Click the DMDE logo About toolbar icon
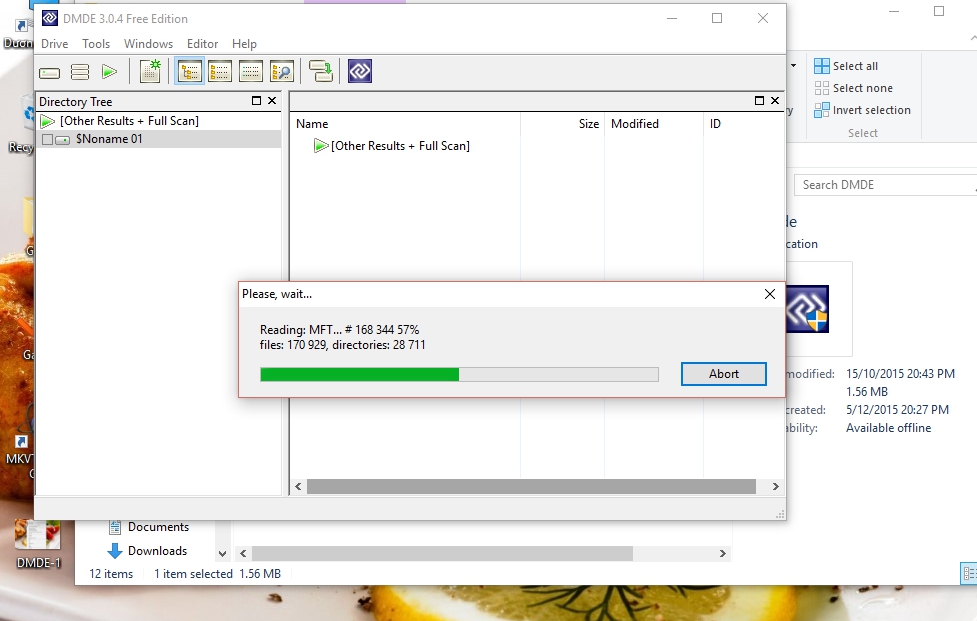 360,72
